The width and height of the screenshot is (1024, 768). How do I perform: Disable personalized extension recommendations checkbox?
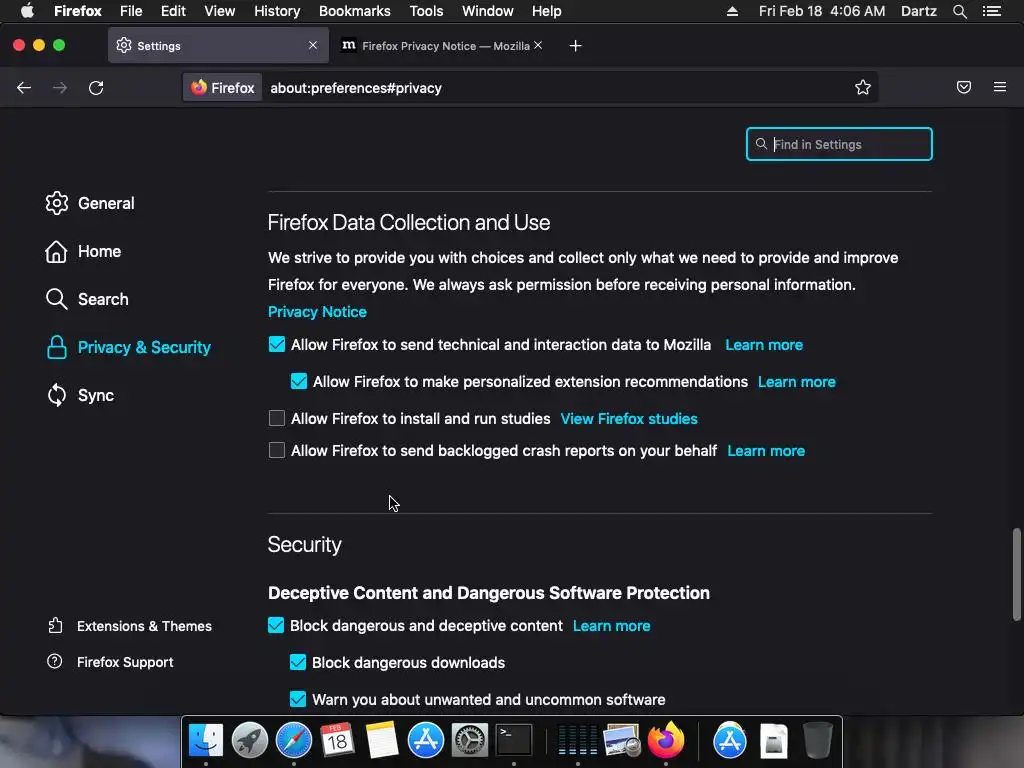pos(298,381)
